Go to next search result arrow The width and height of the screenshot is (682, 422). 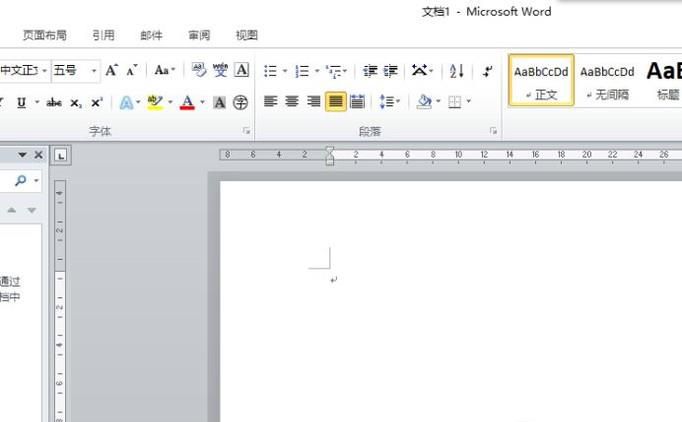[31, 210]
